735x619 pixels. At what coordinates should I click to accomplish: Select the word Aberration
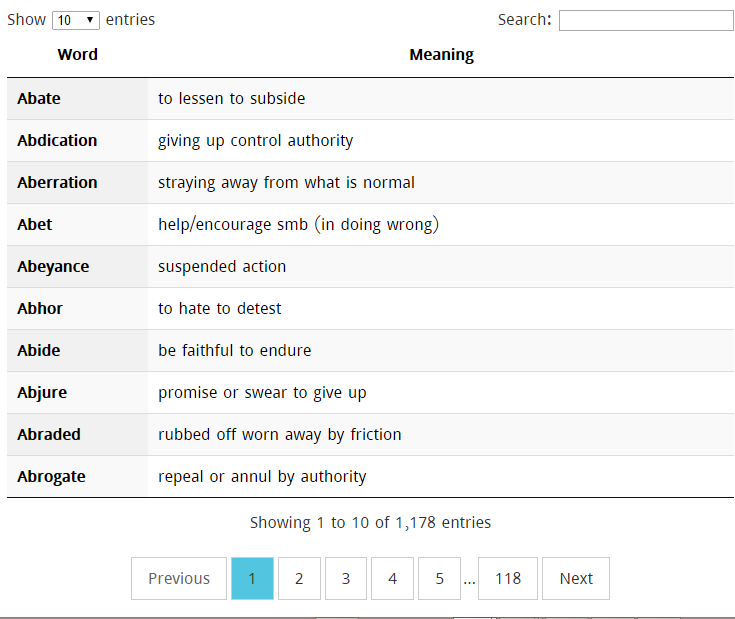pyautogui.click(x=57, y=182)
